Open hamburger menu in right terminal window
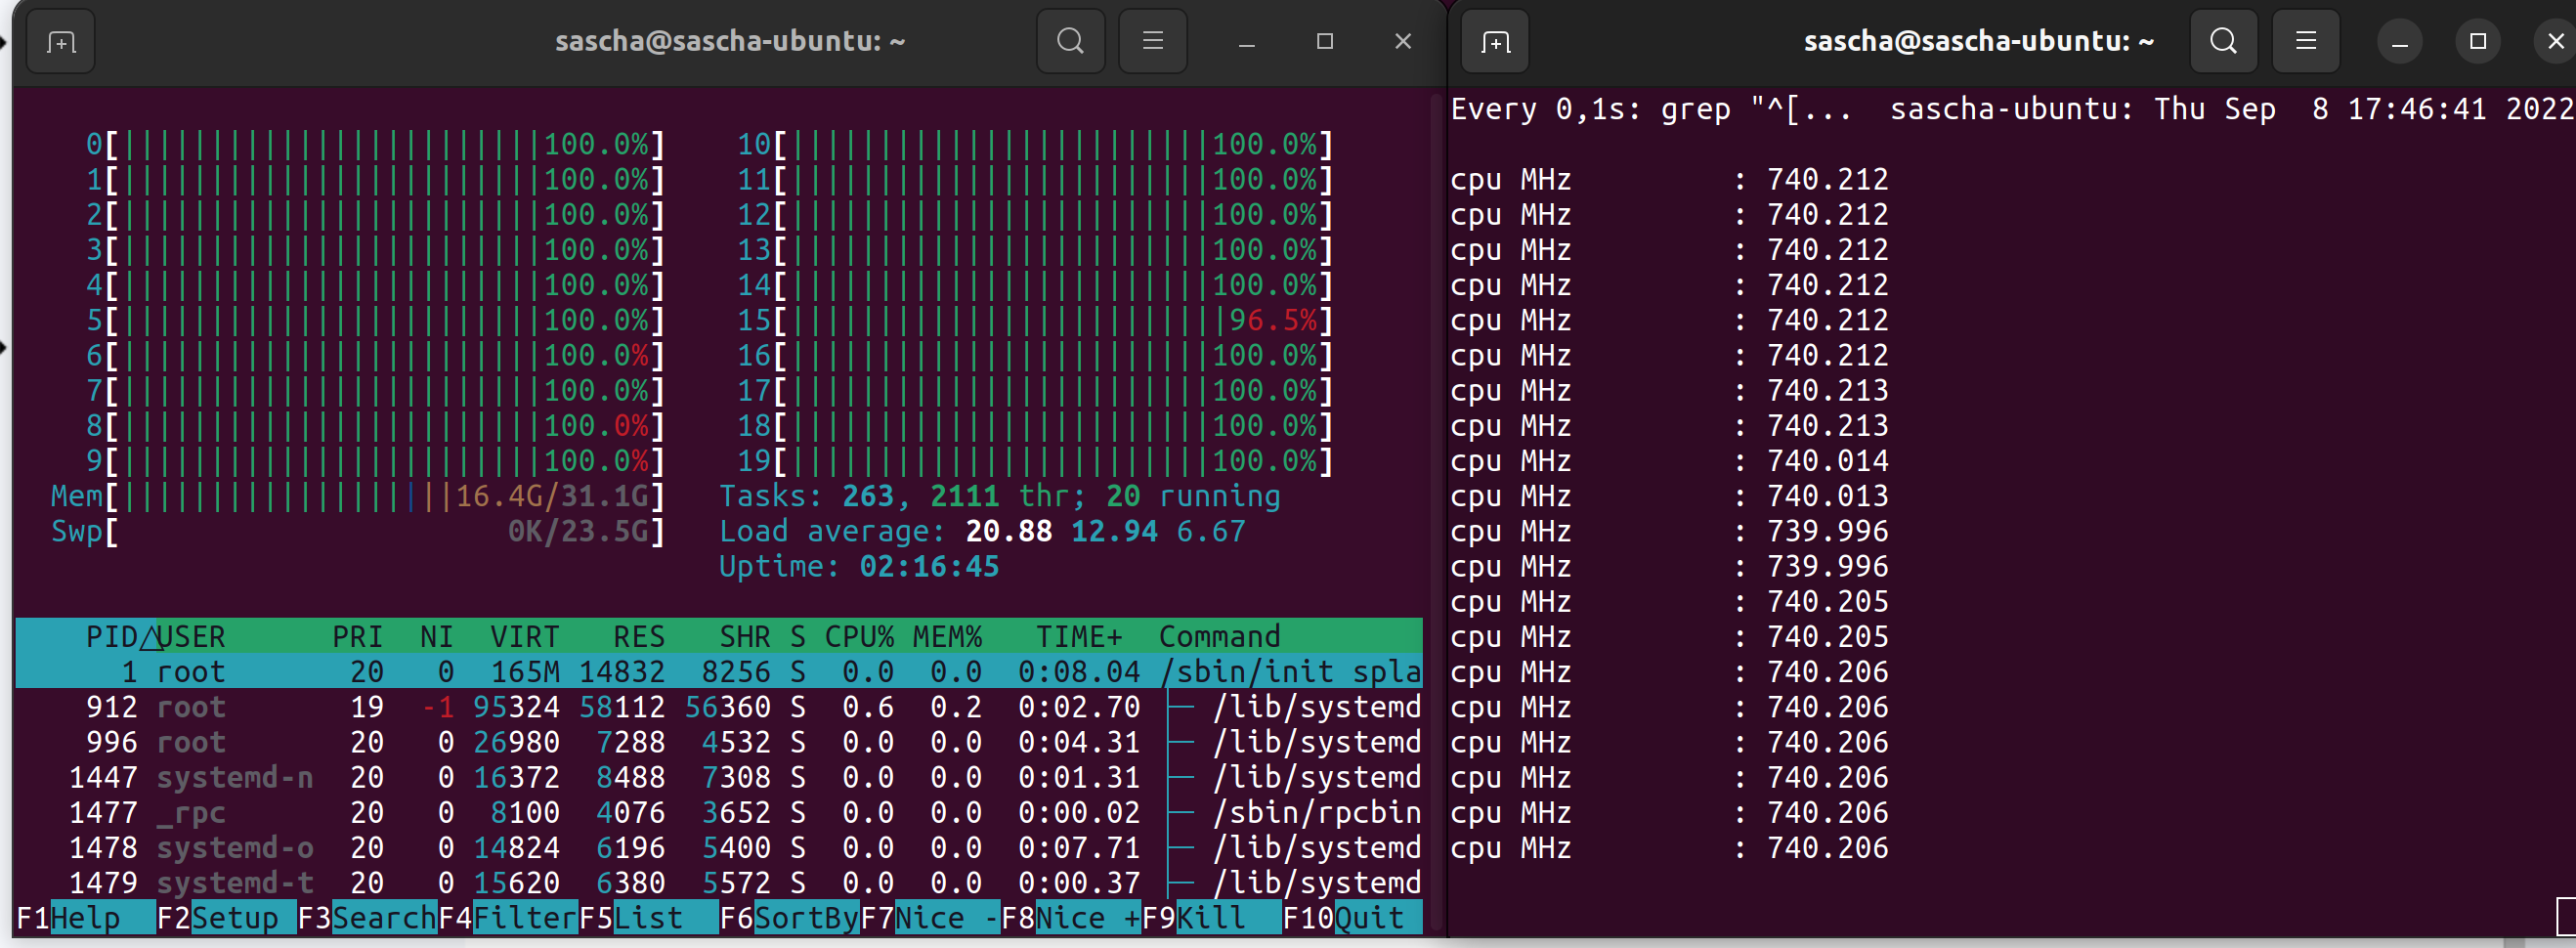 click(x=2305, y=41)
